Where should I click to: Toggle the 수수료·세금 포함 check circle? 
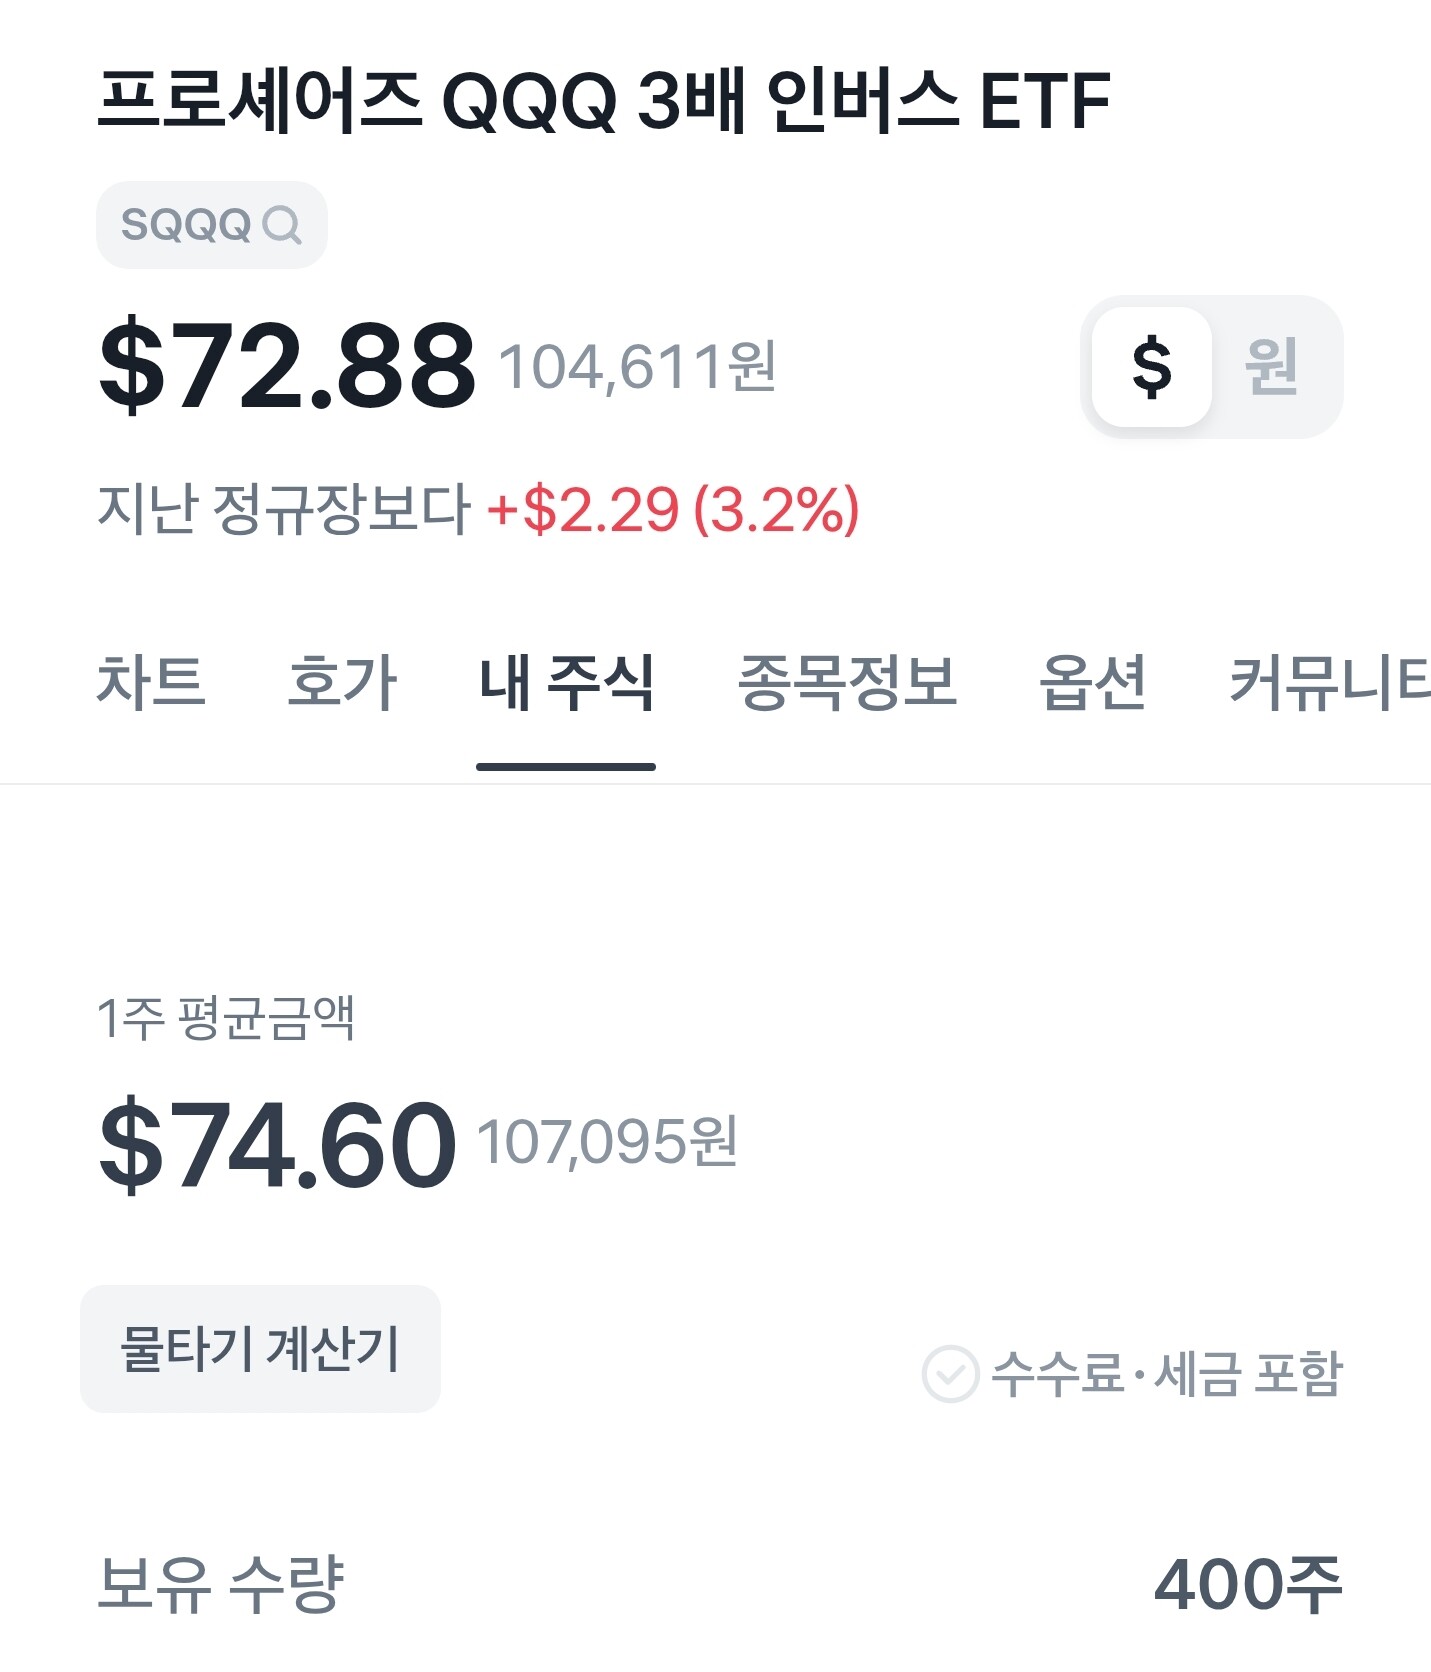point(950,1374)
